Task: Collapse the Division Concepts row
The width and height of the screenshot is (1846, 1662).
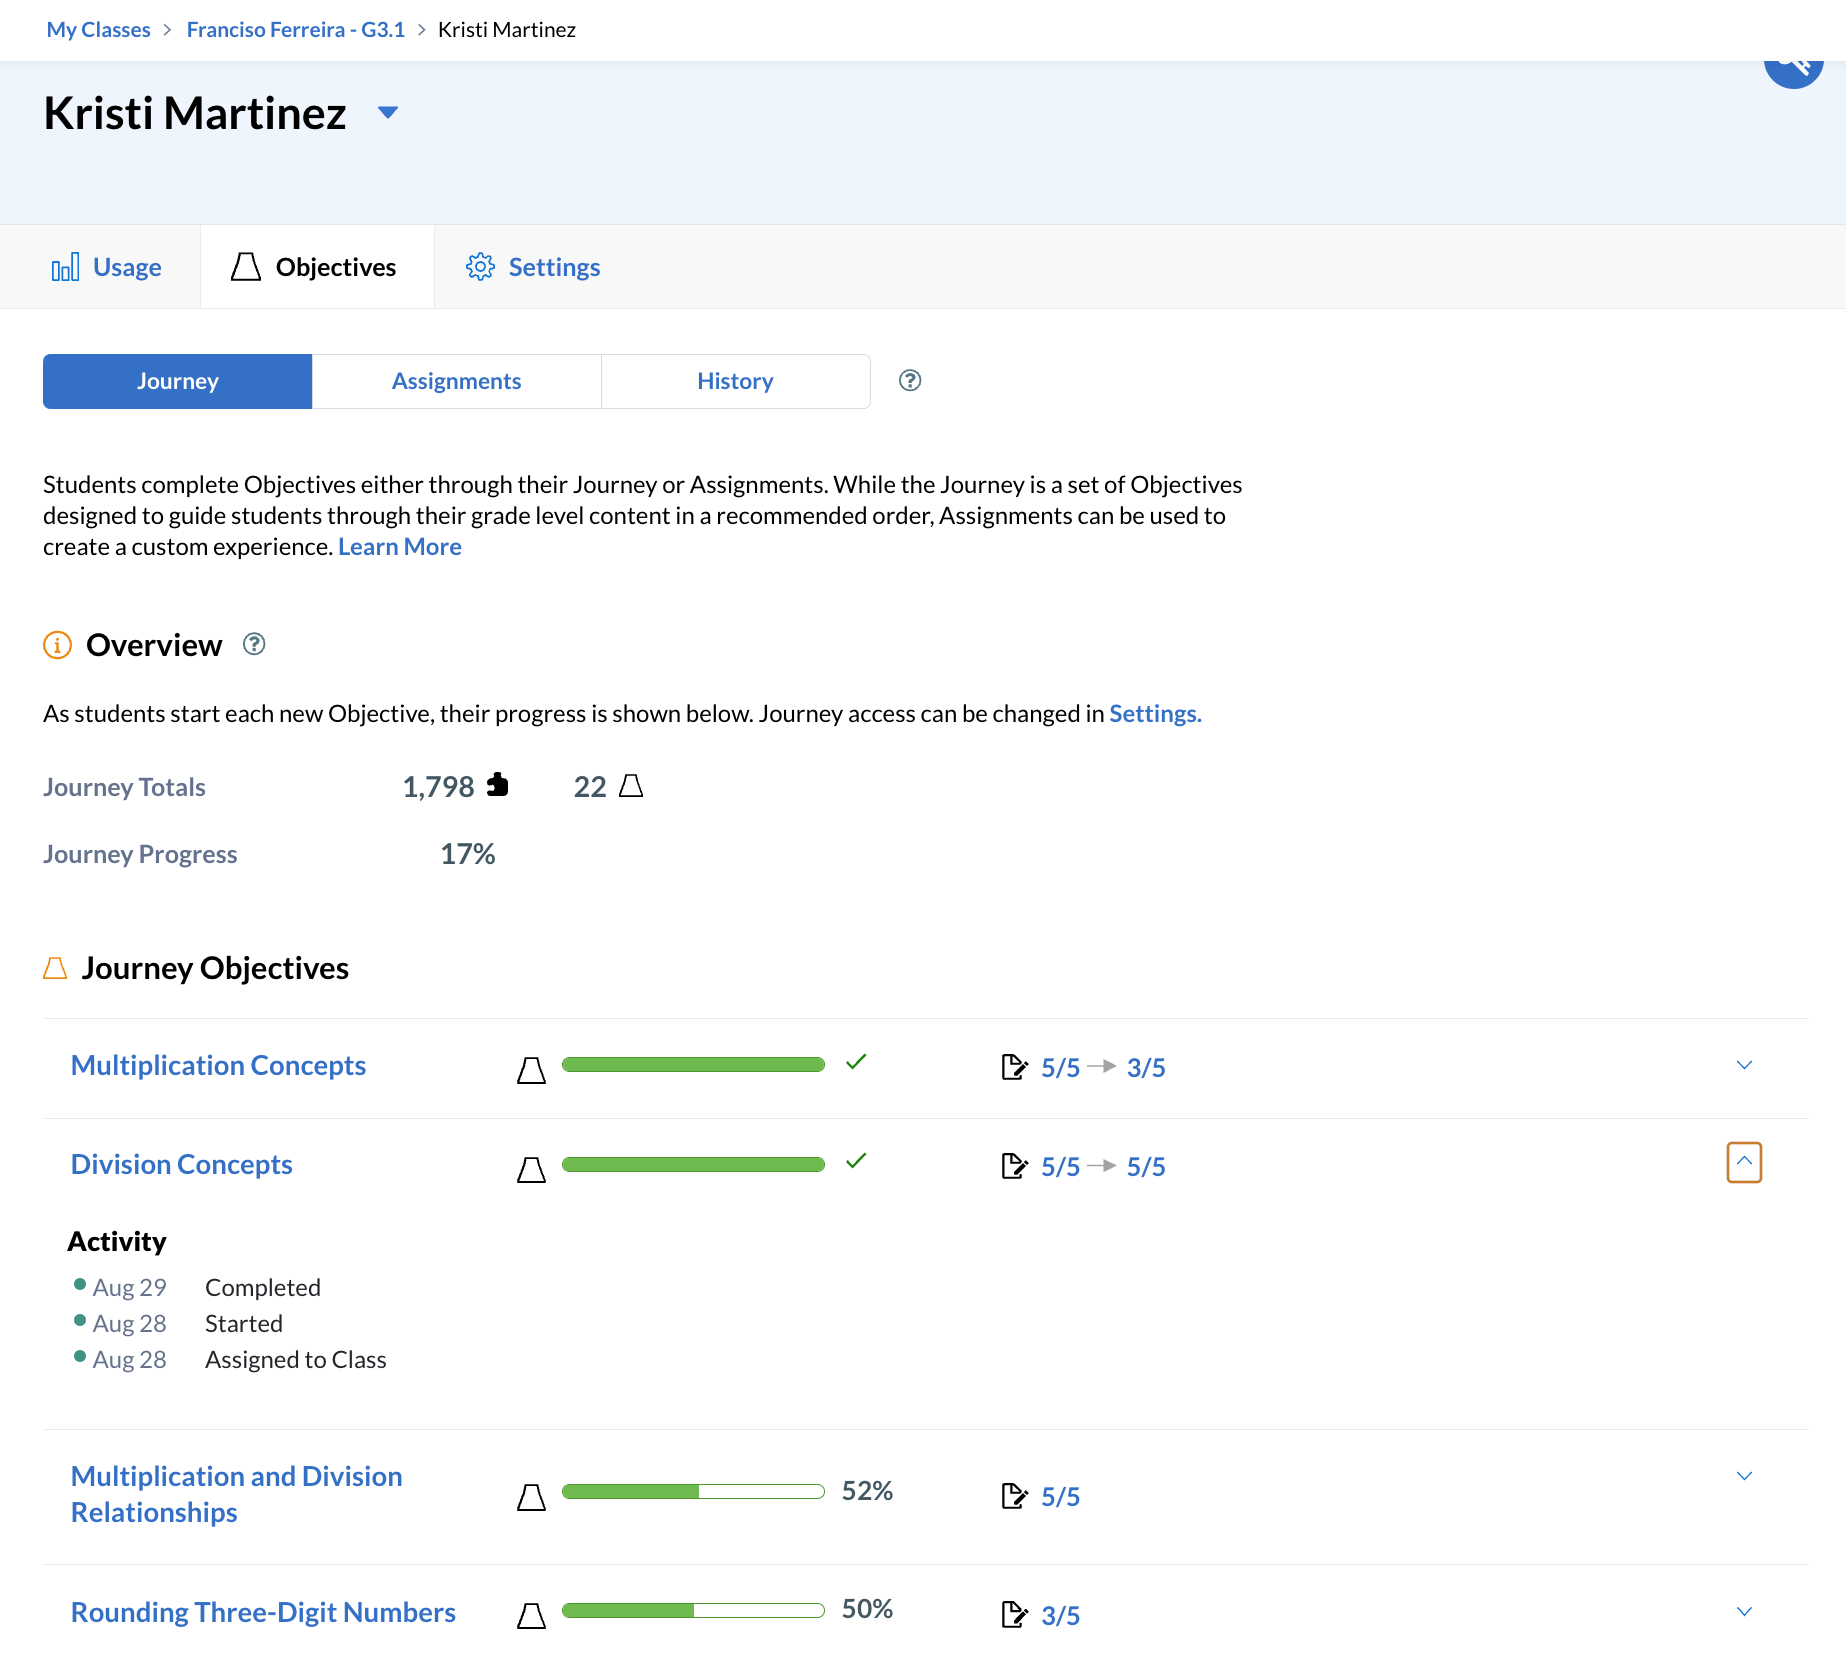Action: coord(1744,1162)
